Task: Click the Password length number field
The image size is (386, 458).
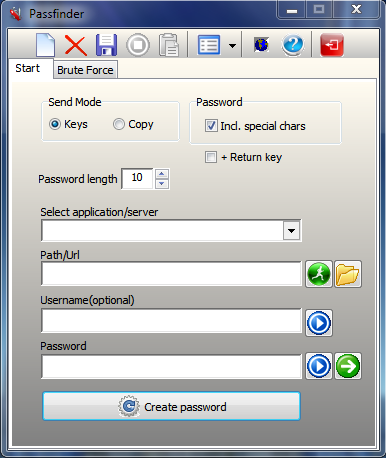Action: pos(137,179)
